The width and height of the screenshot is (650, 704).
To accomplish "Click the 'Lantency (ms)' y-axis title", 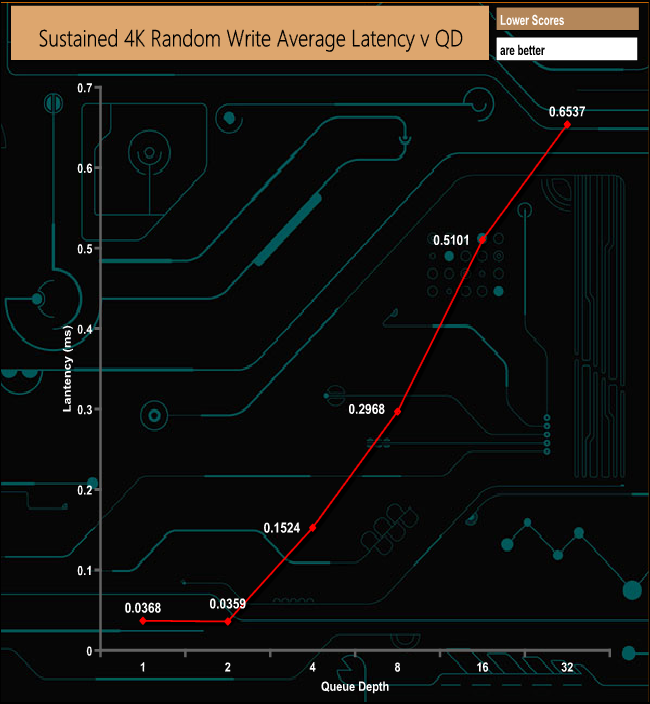I will point(67,369).
